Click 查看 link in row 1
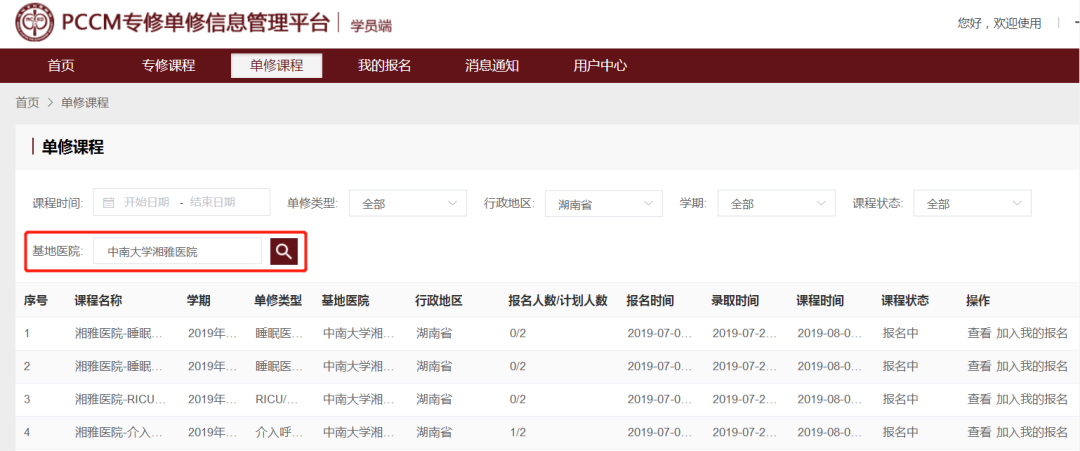This screenshot has height=451, width=1080. 979,333
